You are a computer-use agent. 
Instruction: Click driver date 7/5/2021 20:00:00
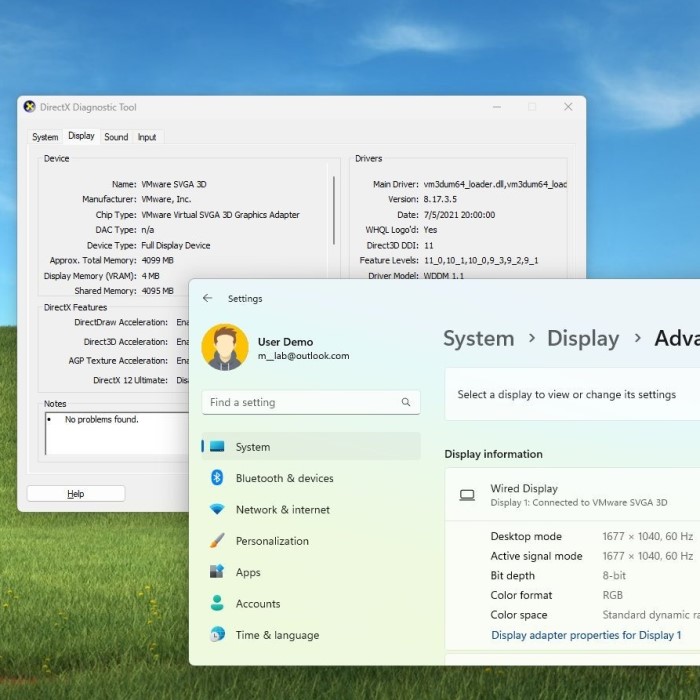pyautogui.click(x=459, y=215)
